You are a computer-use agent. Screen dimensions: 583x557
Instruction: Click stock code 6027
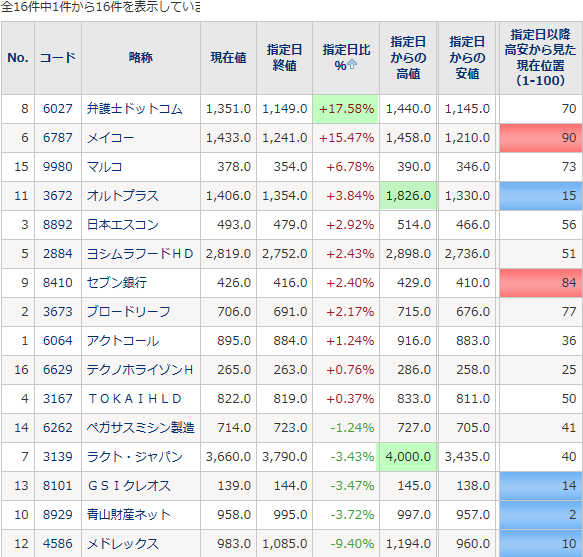point(58,109)
